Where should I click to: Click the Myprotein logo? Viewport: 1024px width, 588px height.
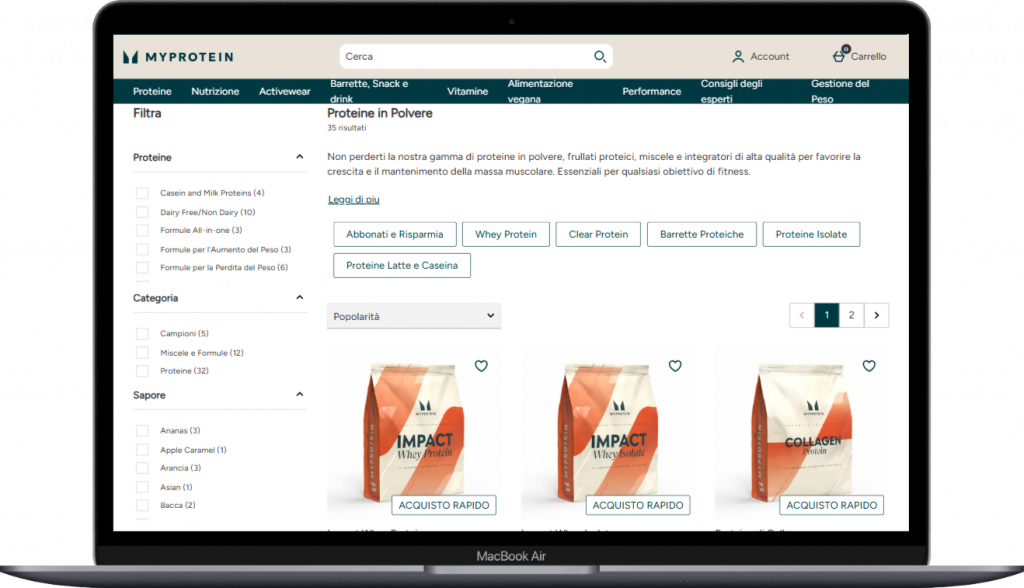[x=177, y=57]
